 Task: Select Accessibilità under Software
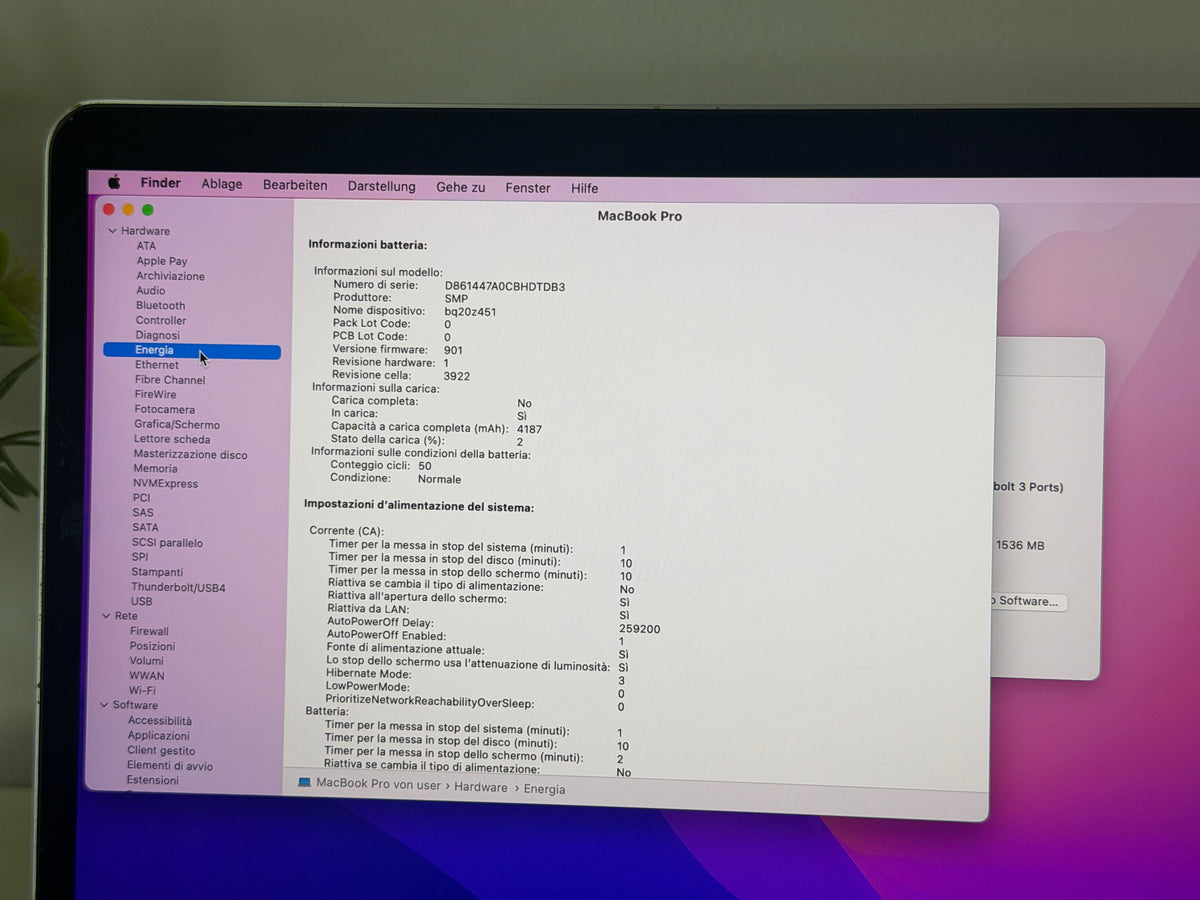[160, 721]
